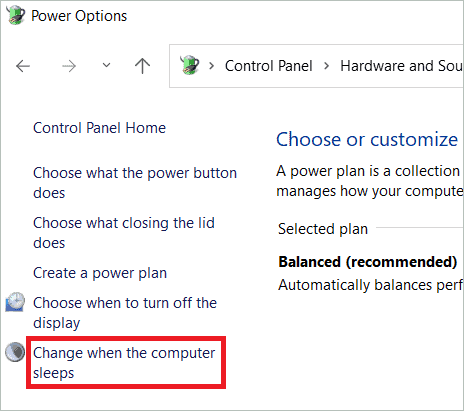Expand the chevron after Control Panel breadcrumb
This screenshot has height=411, width=464.
pyautogui.click(x=327, y=66)
